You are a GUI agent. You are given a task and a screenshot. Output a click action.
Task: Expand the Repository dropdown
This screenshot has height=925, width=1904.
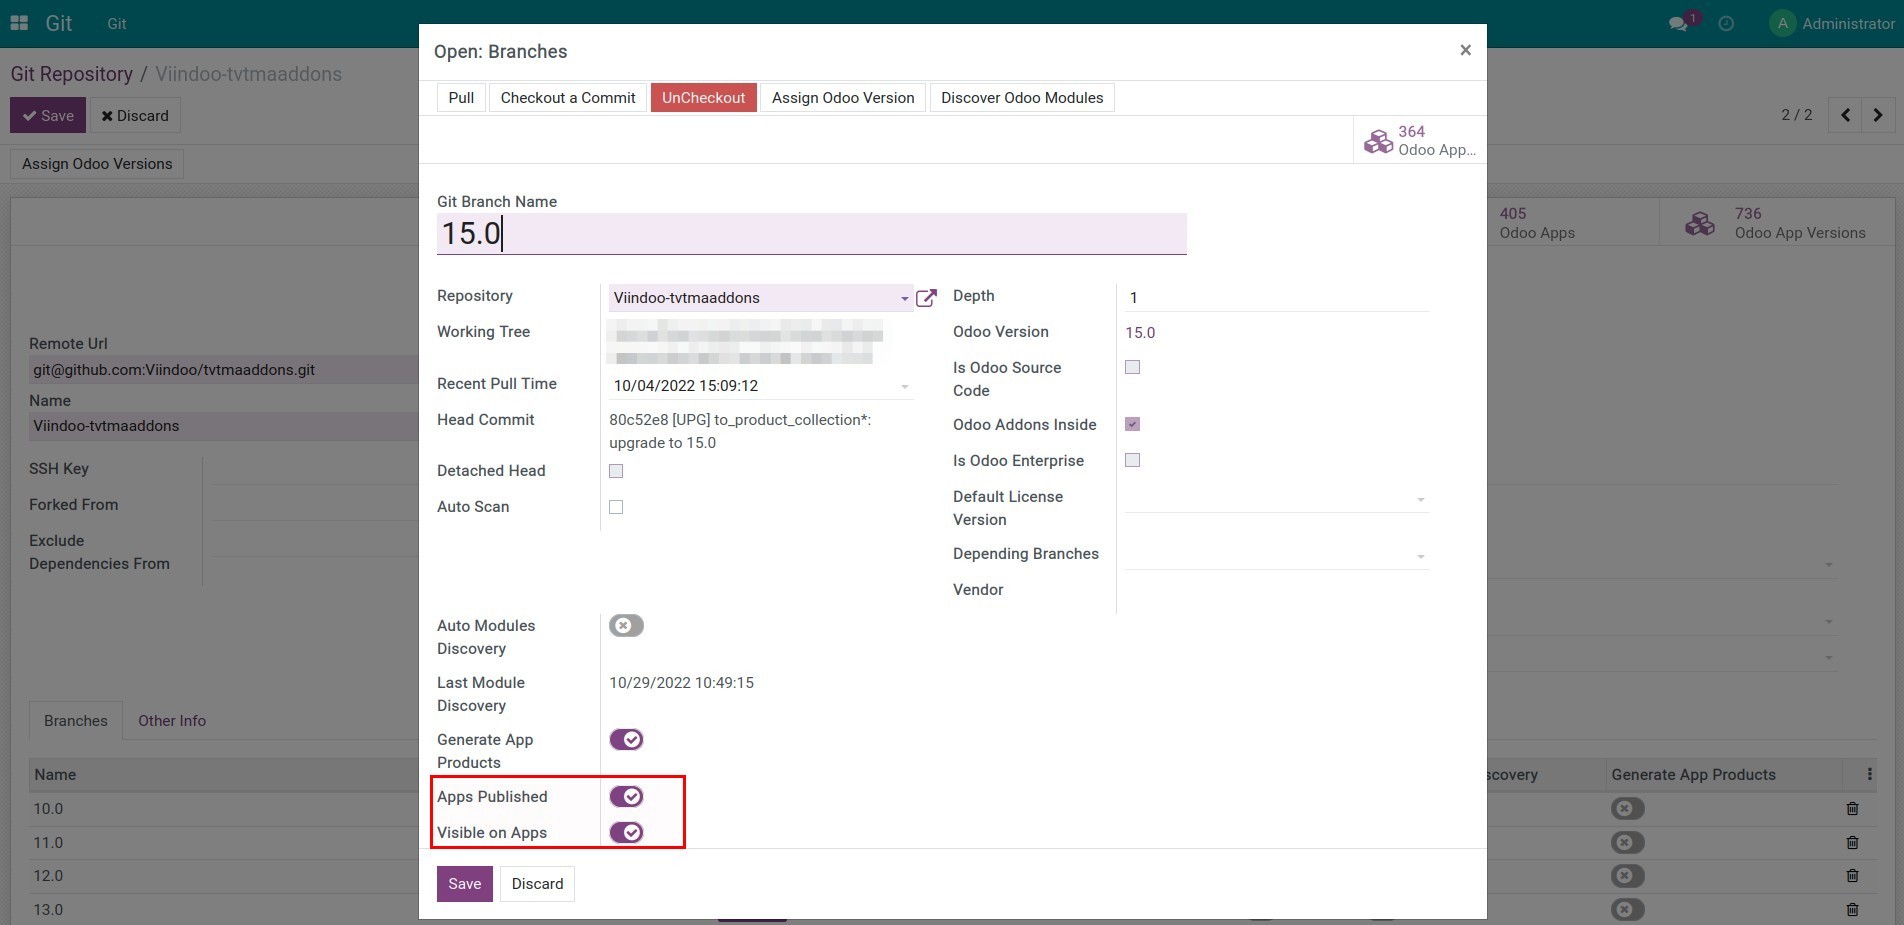point(904,298)
